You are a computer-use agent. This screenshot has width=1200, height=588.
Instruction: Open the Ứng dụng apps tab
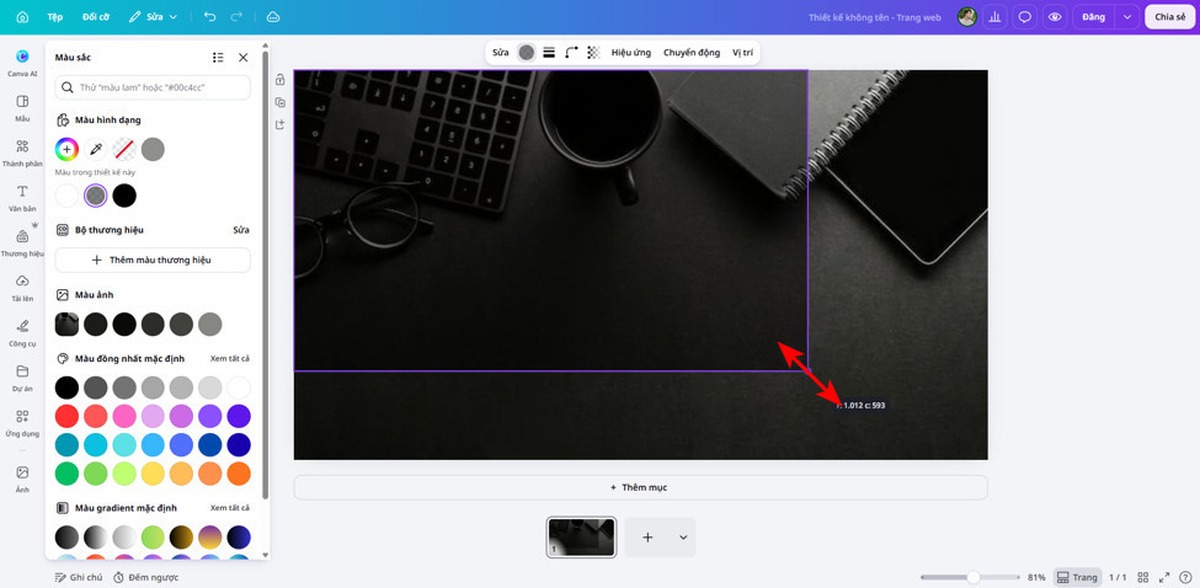click(22, 423)
